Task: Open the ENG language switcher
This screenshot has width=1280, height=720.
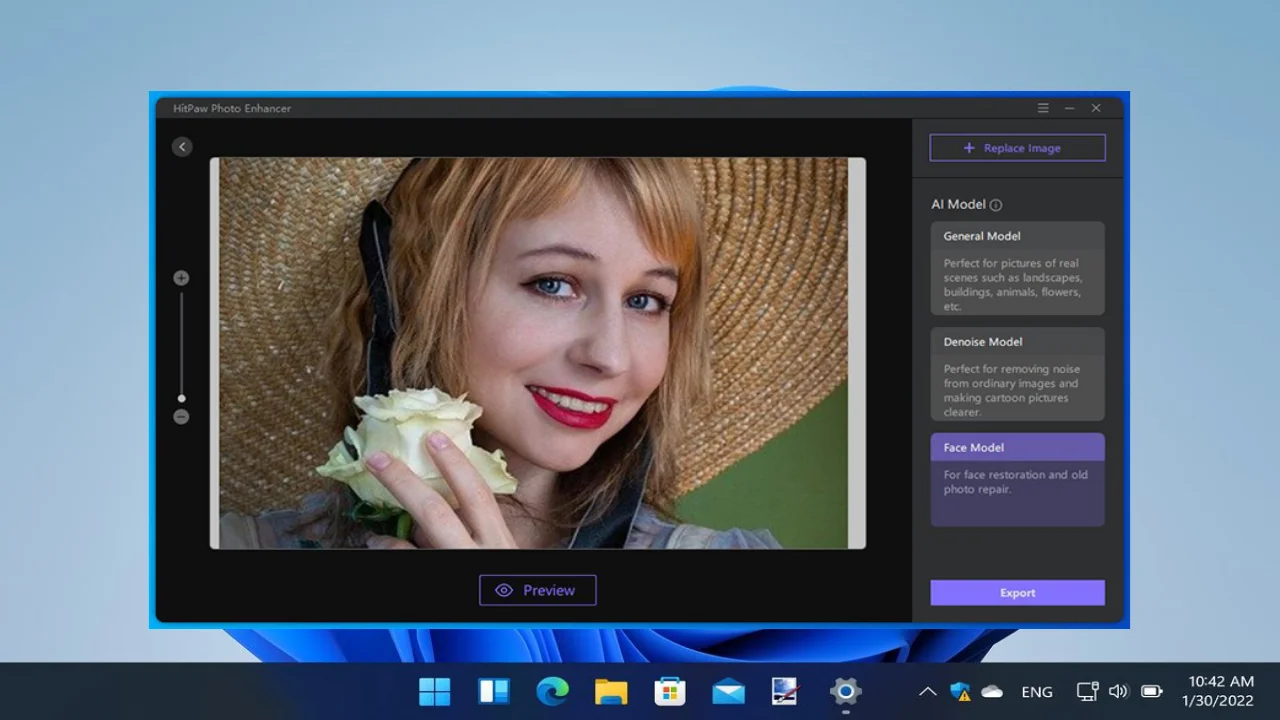Action: click(x=1037, y=692)
